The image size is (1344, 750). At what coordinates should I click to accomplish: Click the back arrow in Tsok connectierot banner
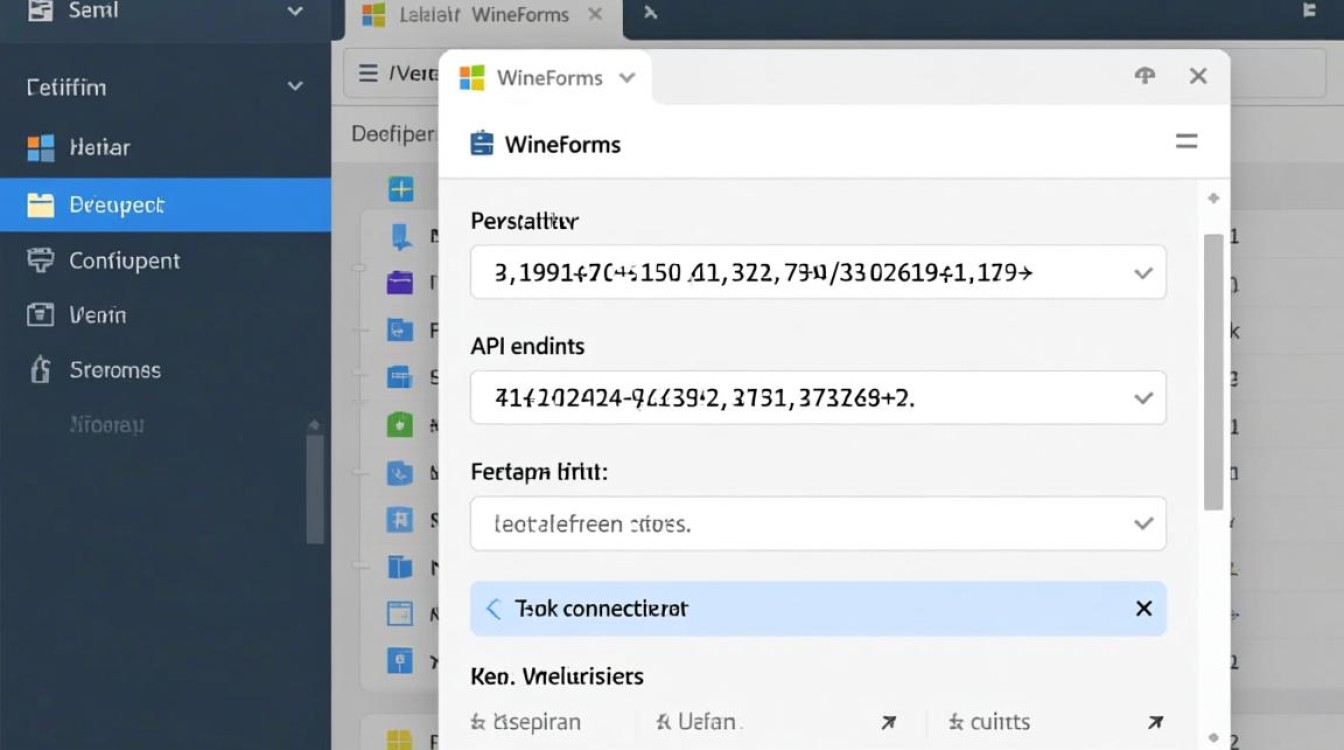coord(493,609)
